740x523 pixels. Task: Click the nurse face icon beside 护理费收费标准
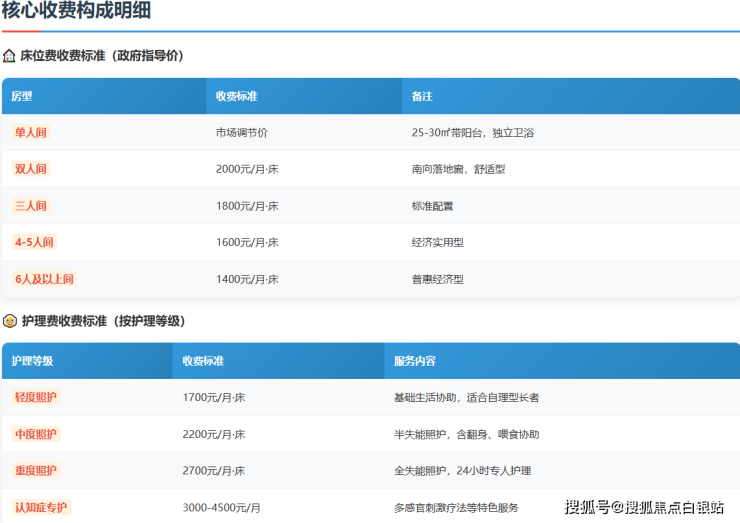pos(10,321)
